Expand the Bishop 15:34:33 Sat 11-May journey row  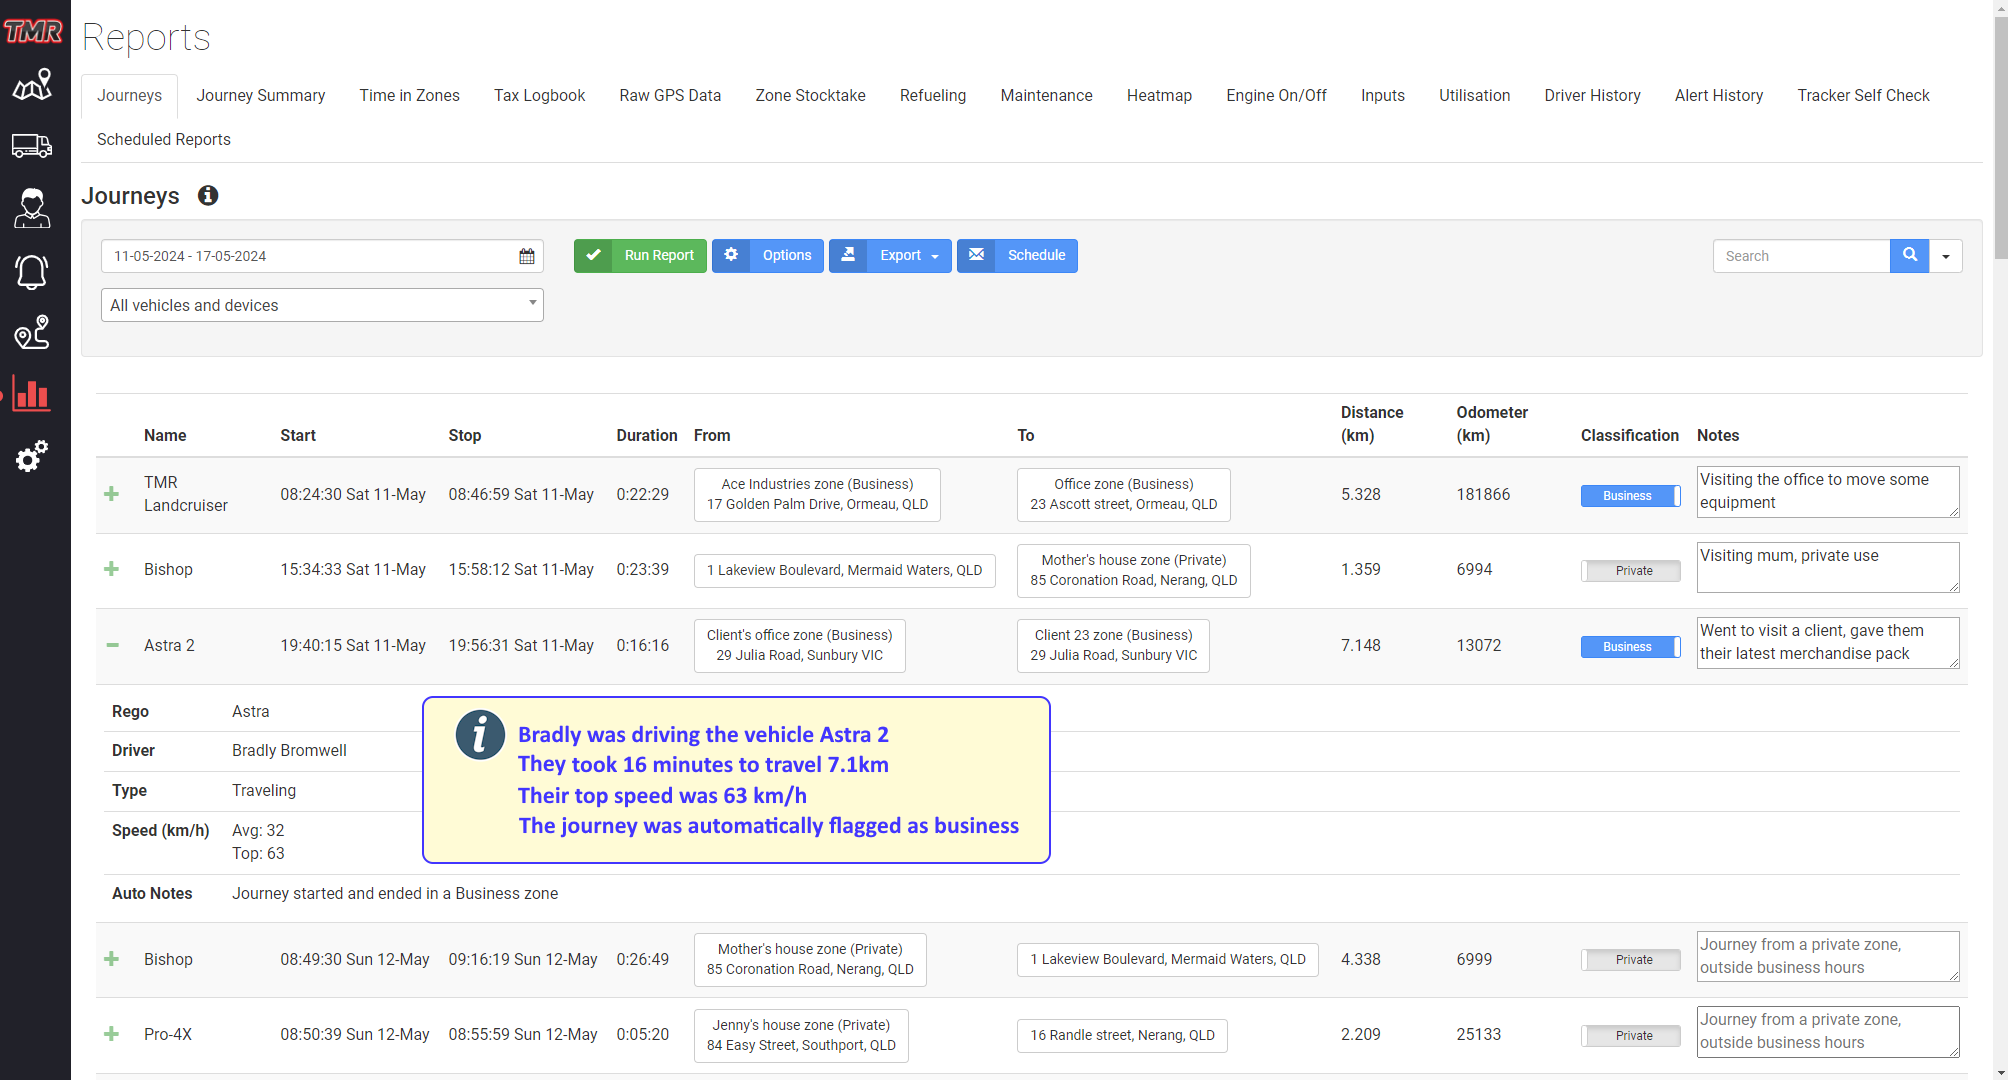pos(112,569)
